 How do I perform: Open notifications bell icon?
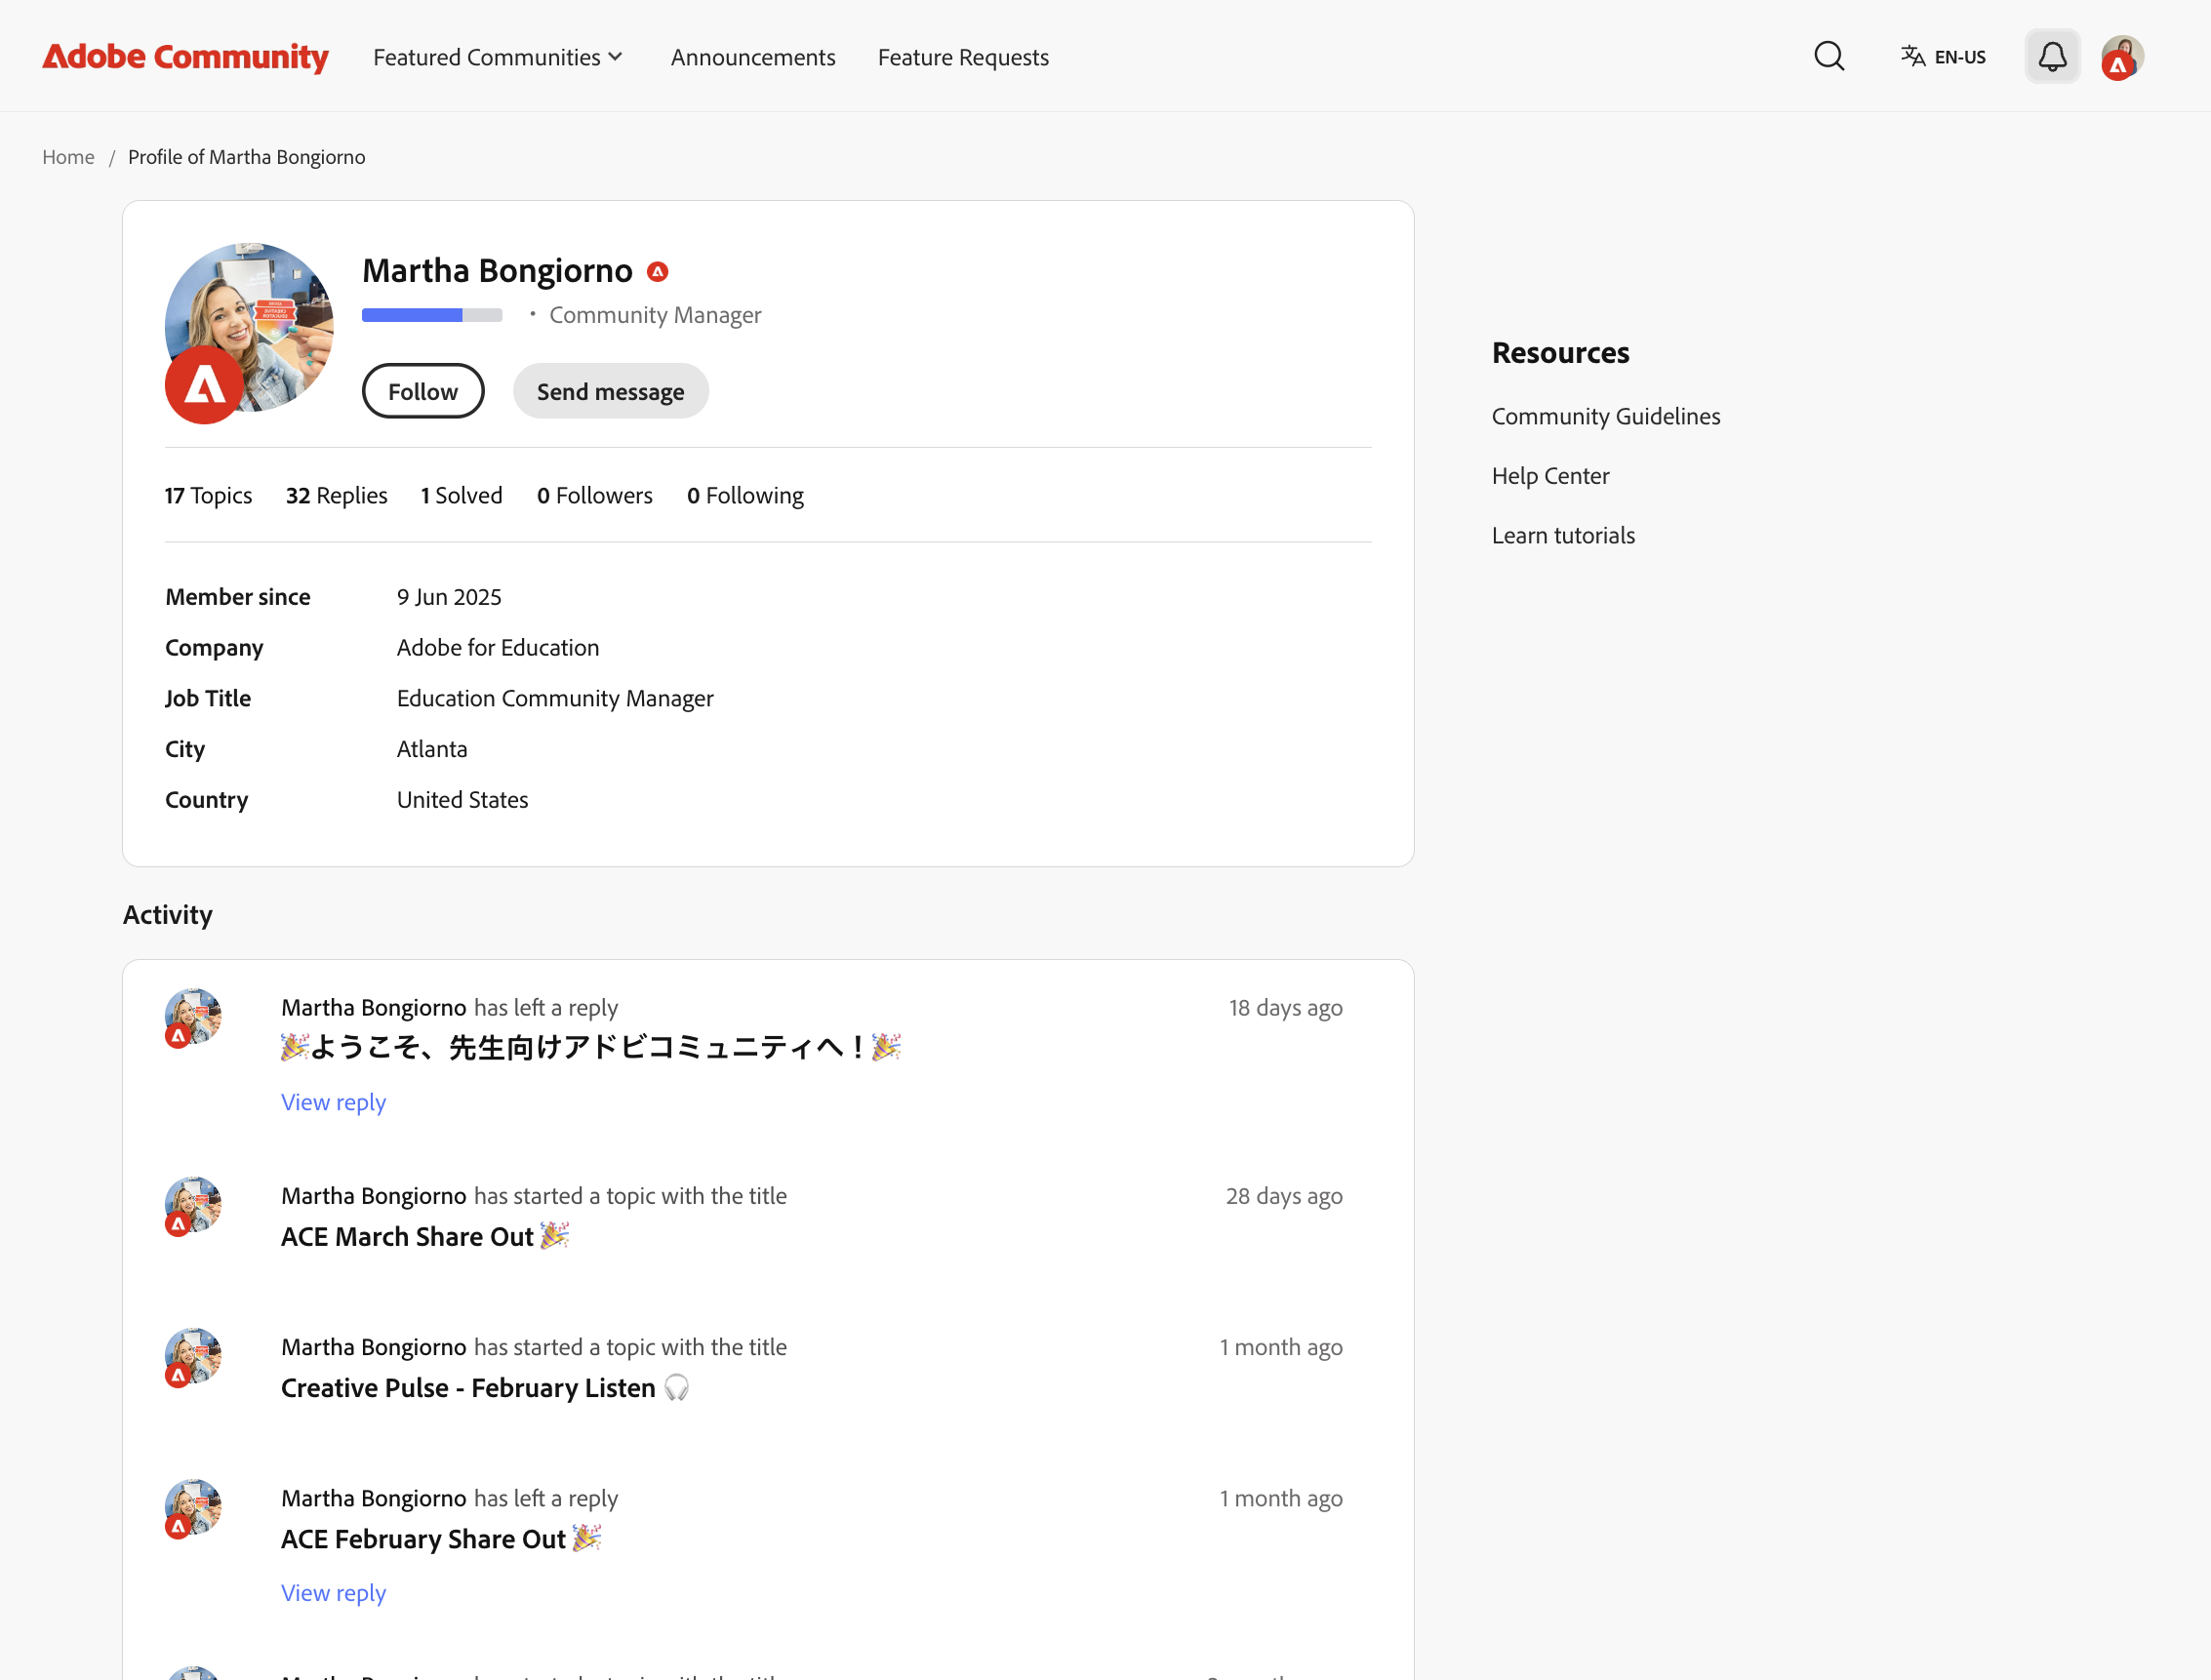point(2052,56)
